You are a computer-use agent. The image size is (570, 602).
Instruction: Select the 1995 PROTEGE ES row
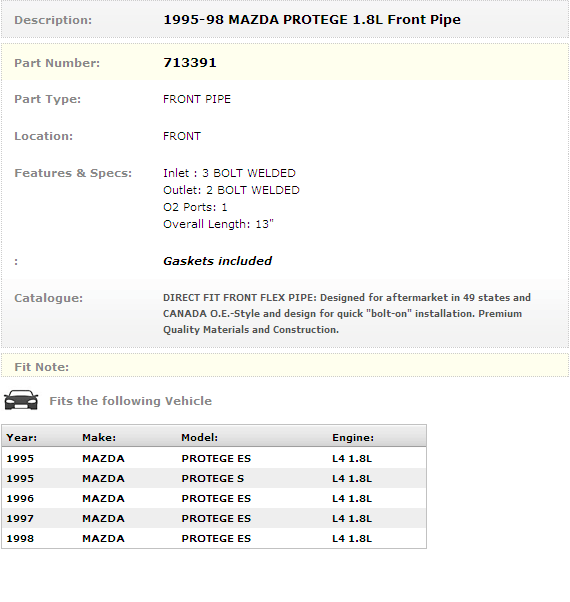pos(214,458)
